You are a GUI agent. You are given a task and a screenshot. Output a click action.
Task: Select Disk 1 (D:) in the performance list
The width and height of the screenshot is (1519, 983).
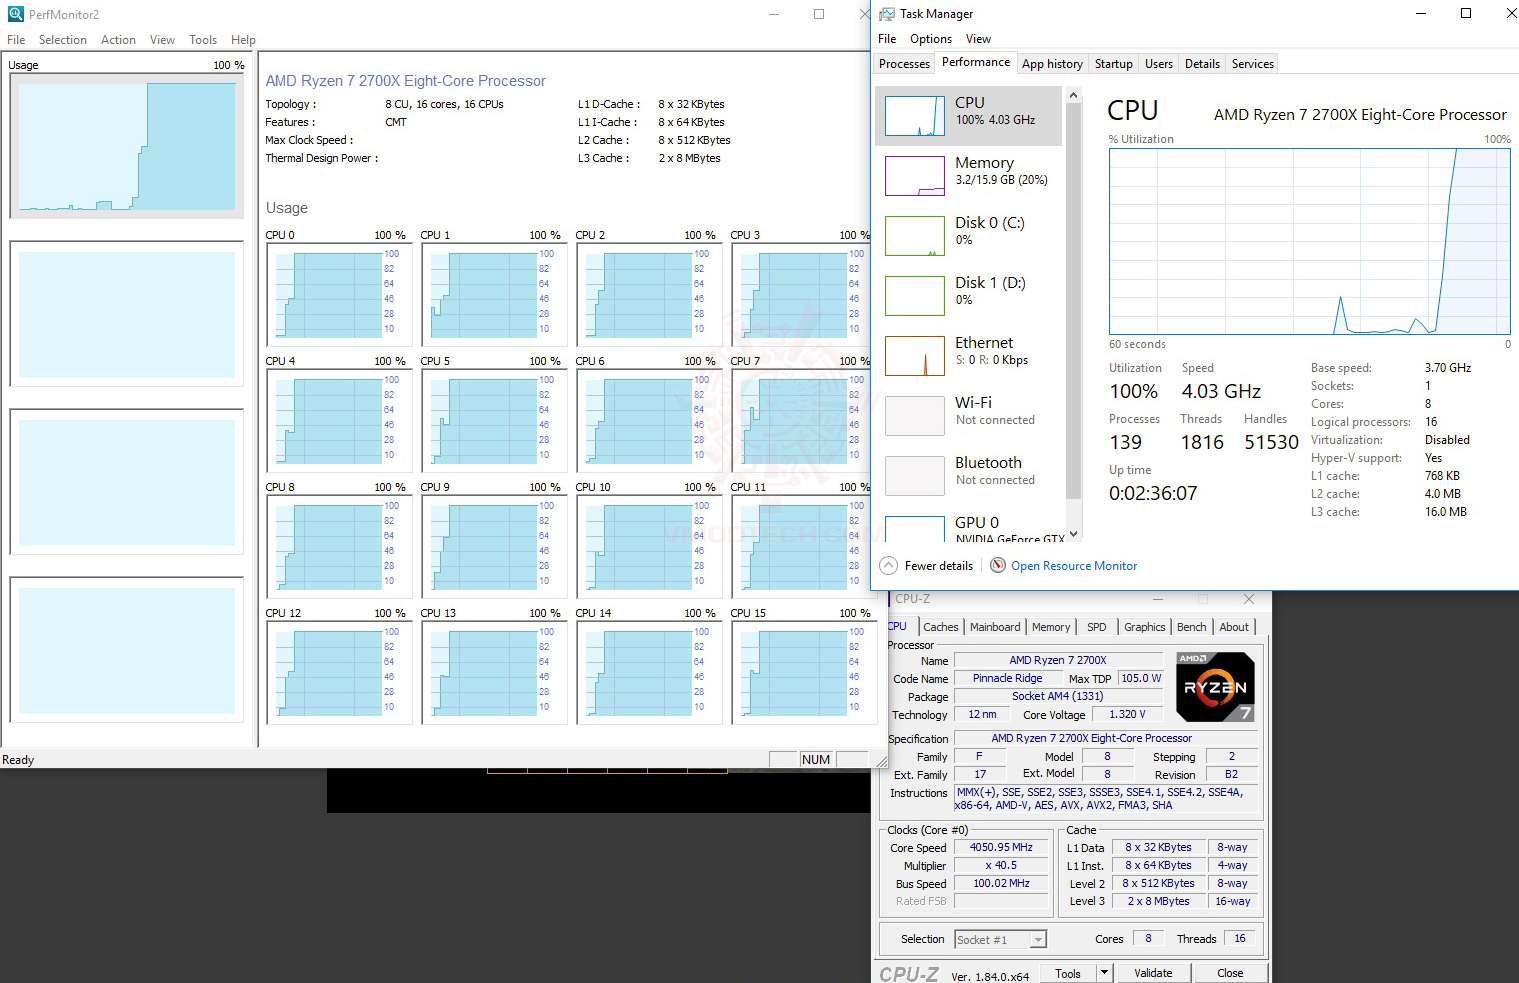(x=969, y=296)
